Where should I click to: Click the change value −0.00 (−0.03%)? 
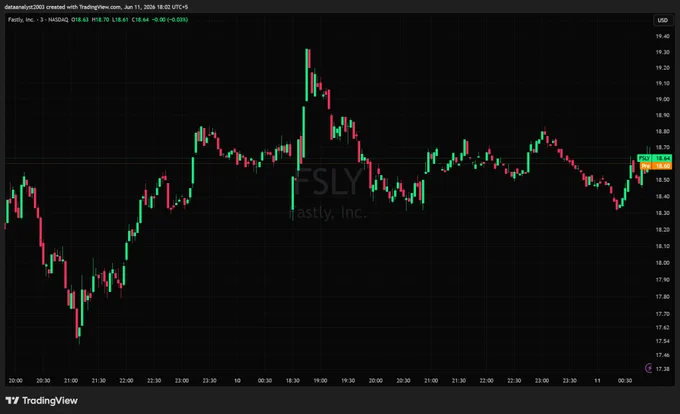point(170,20)
